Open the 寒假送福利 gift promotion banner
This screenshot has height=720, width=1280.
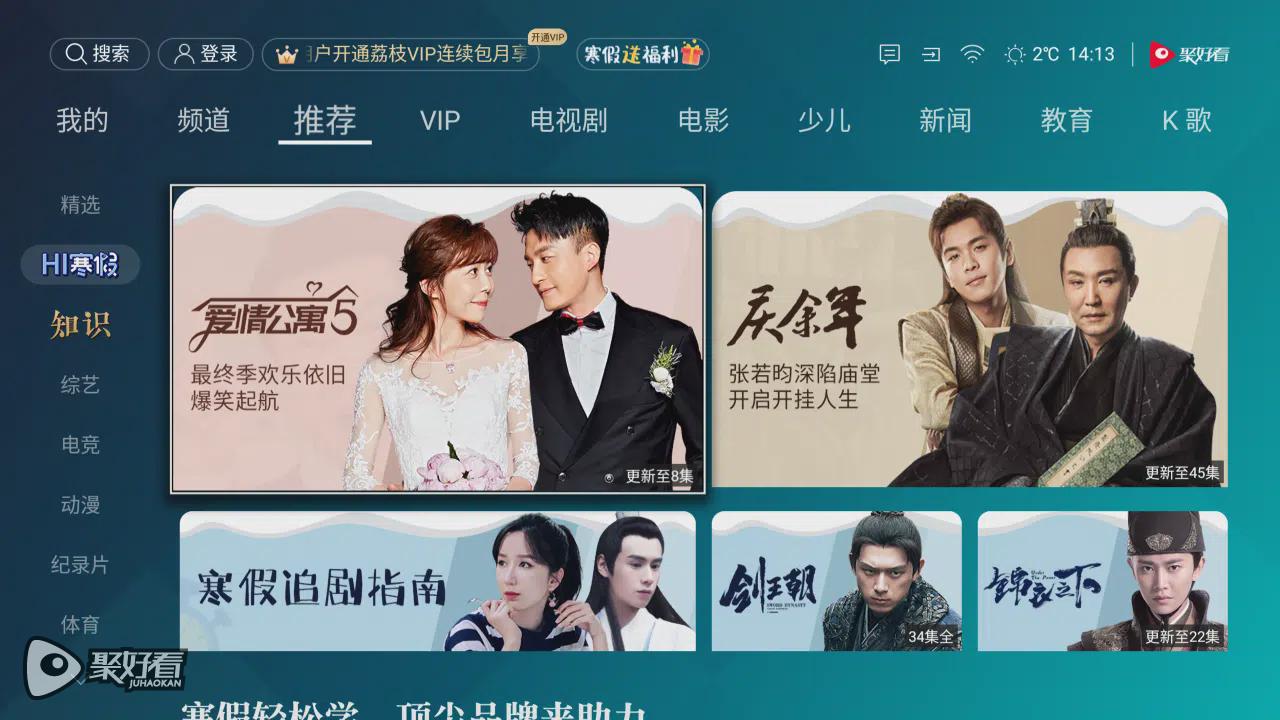coord(643,54)
